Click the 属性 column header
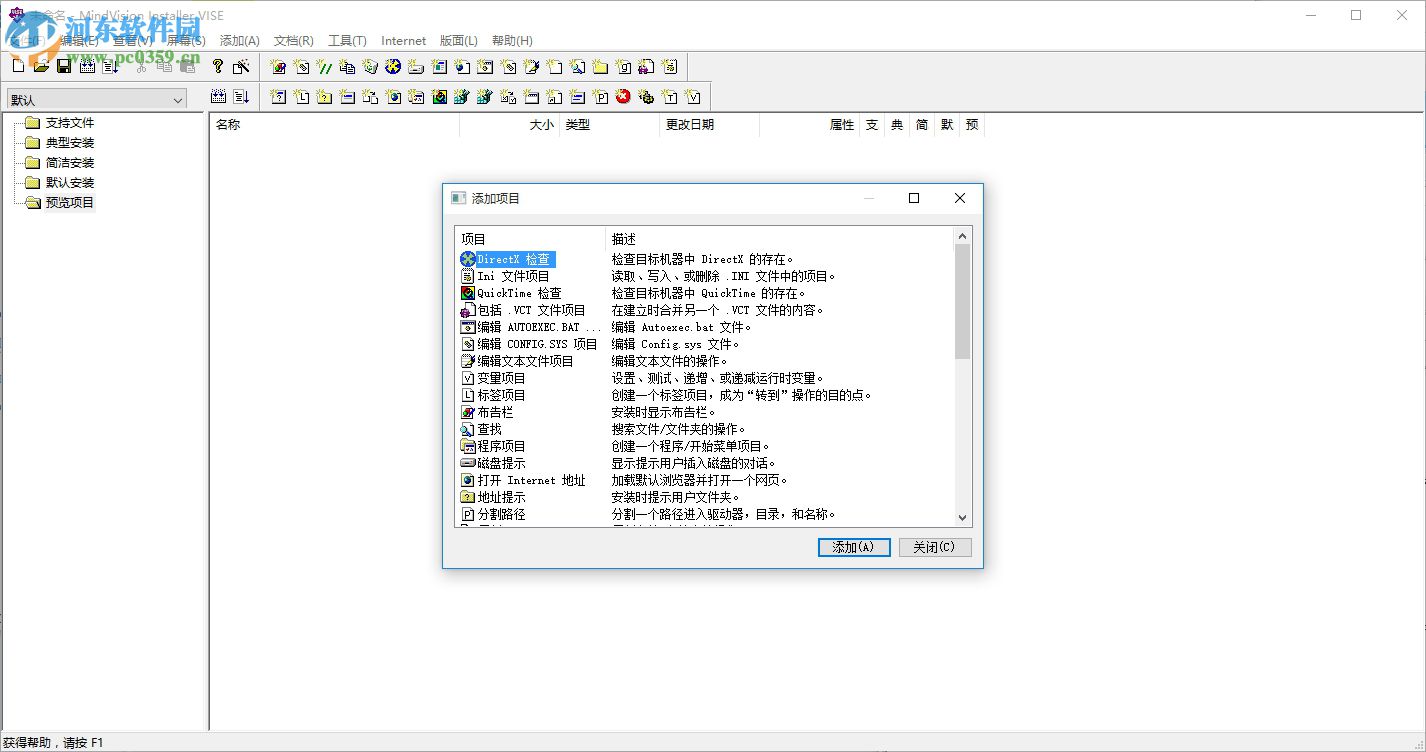Viewport: 1426px width, 752px height. click(810, 125)
